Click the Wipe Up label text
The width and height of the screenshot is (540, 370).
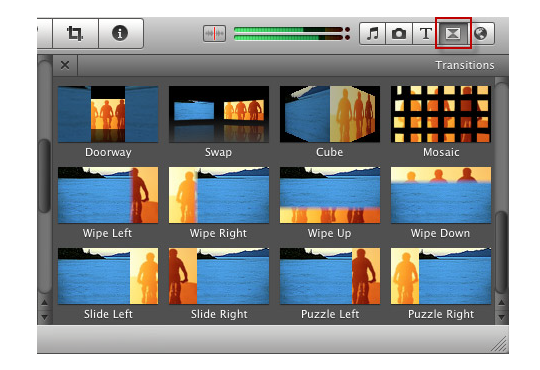[330, 233]
